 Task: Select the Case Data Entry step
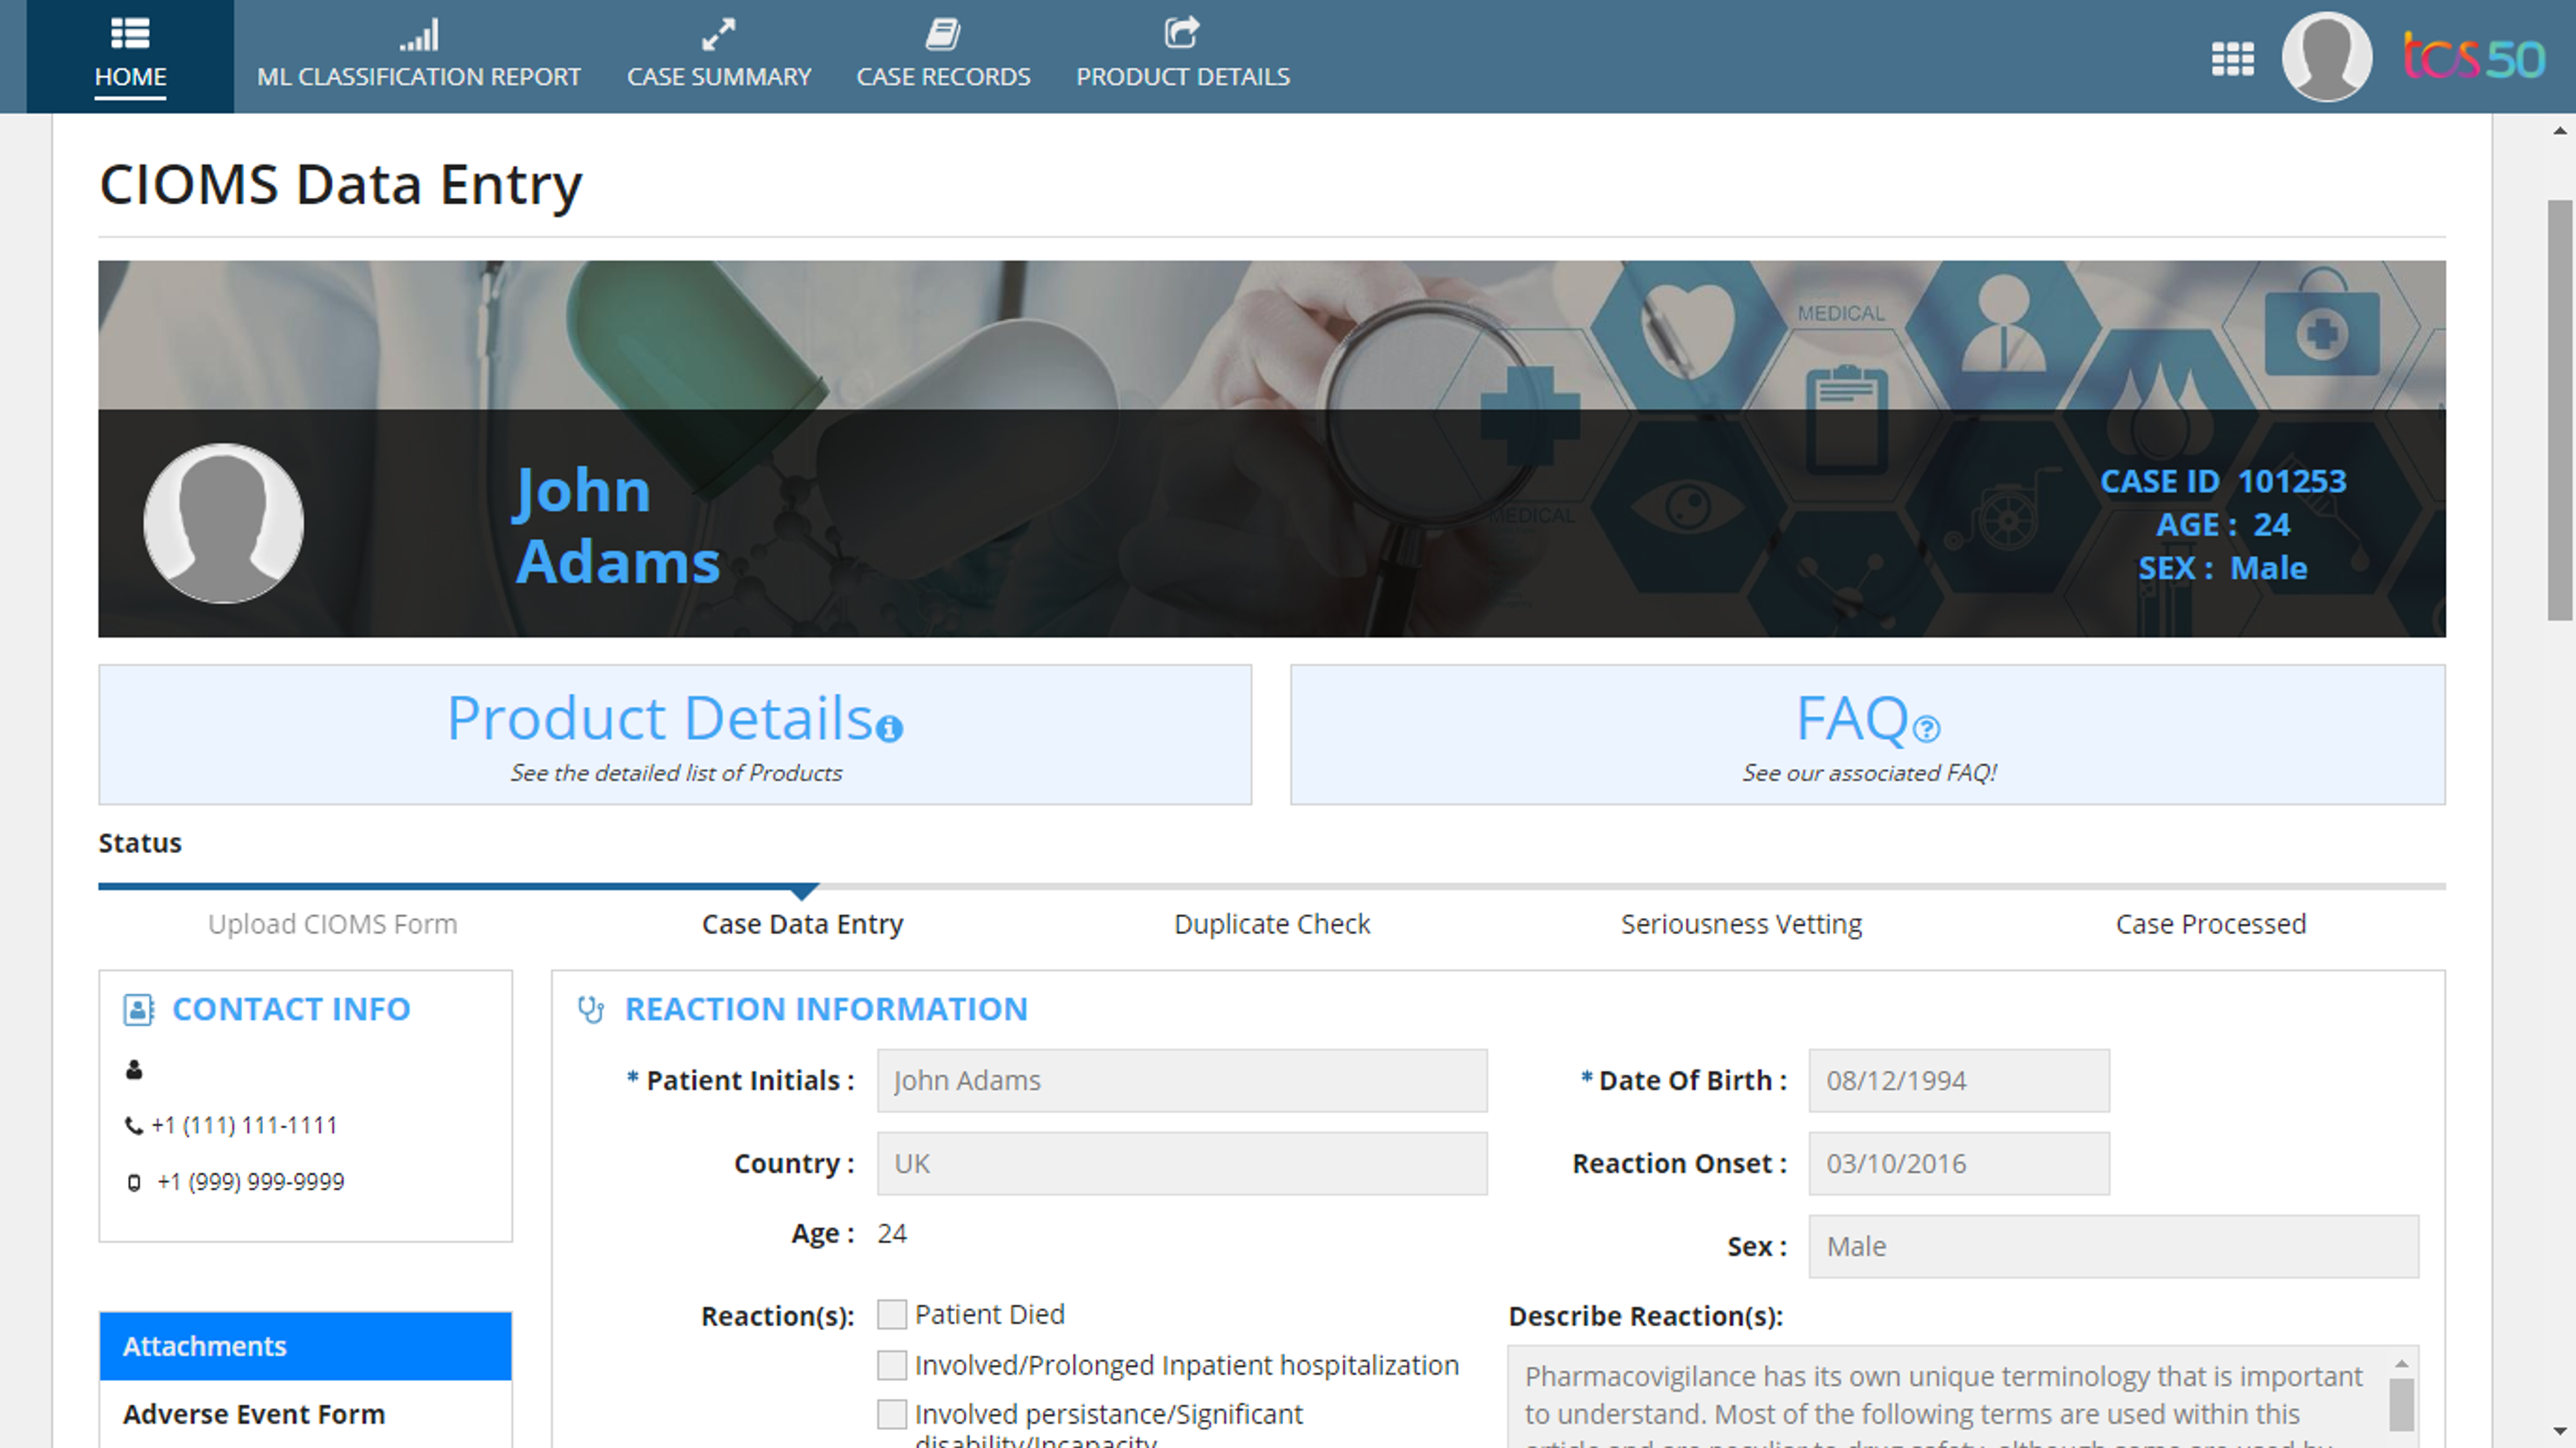(802, 924)
